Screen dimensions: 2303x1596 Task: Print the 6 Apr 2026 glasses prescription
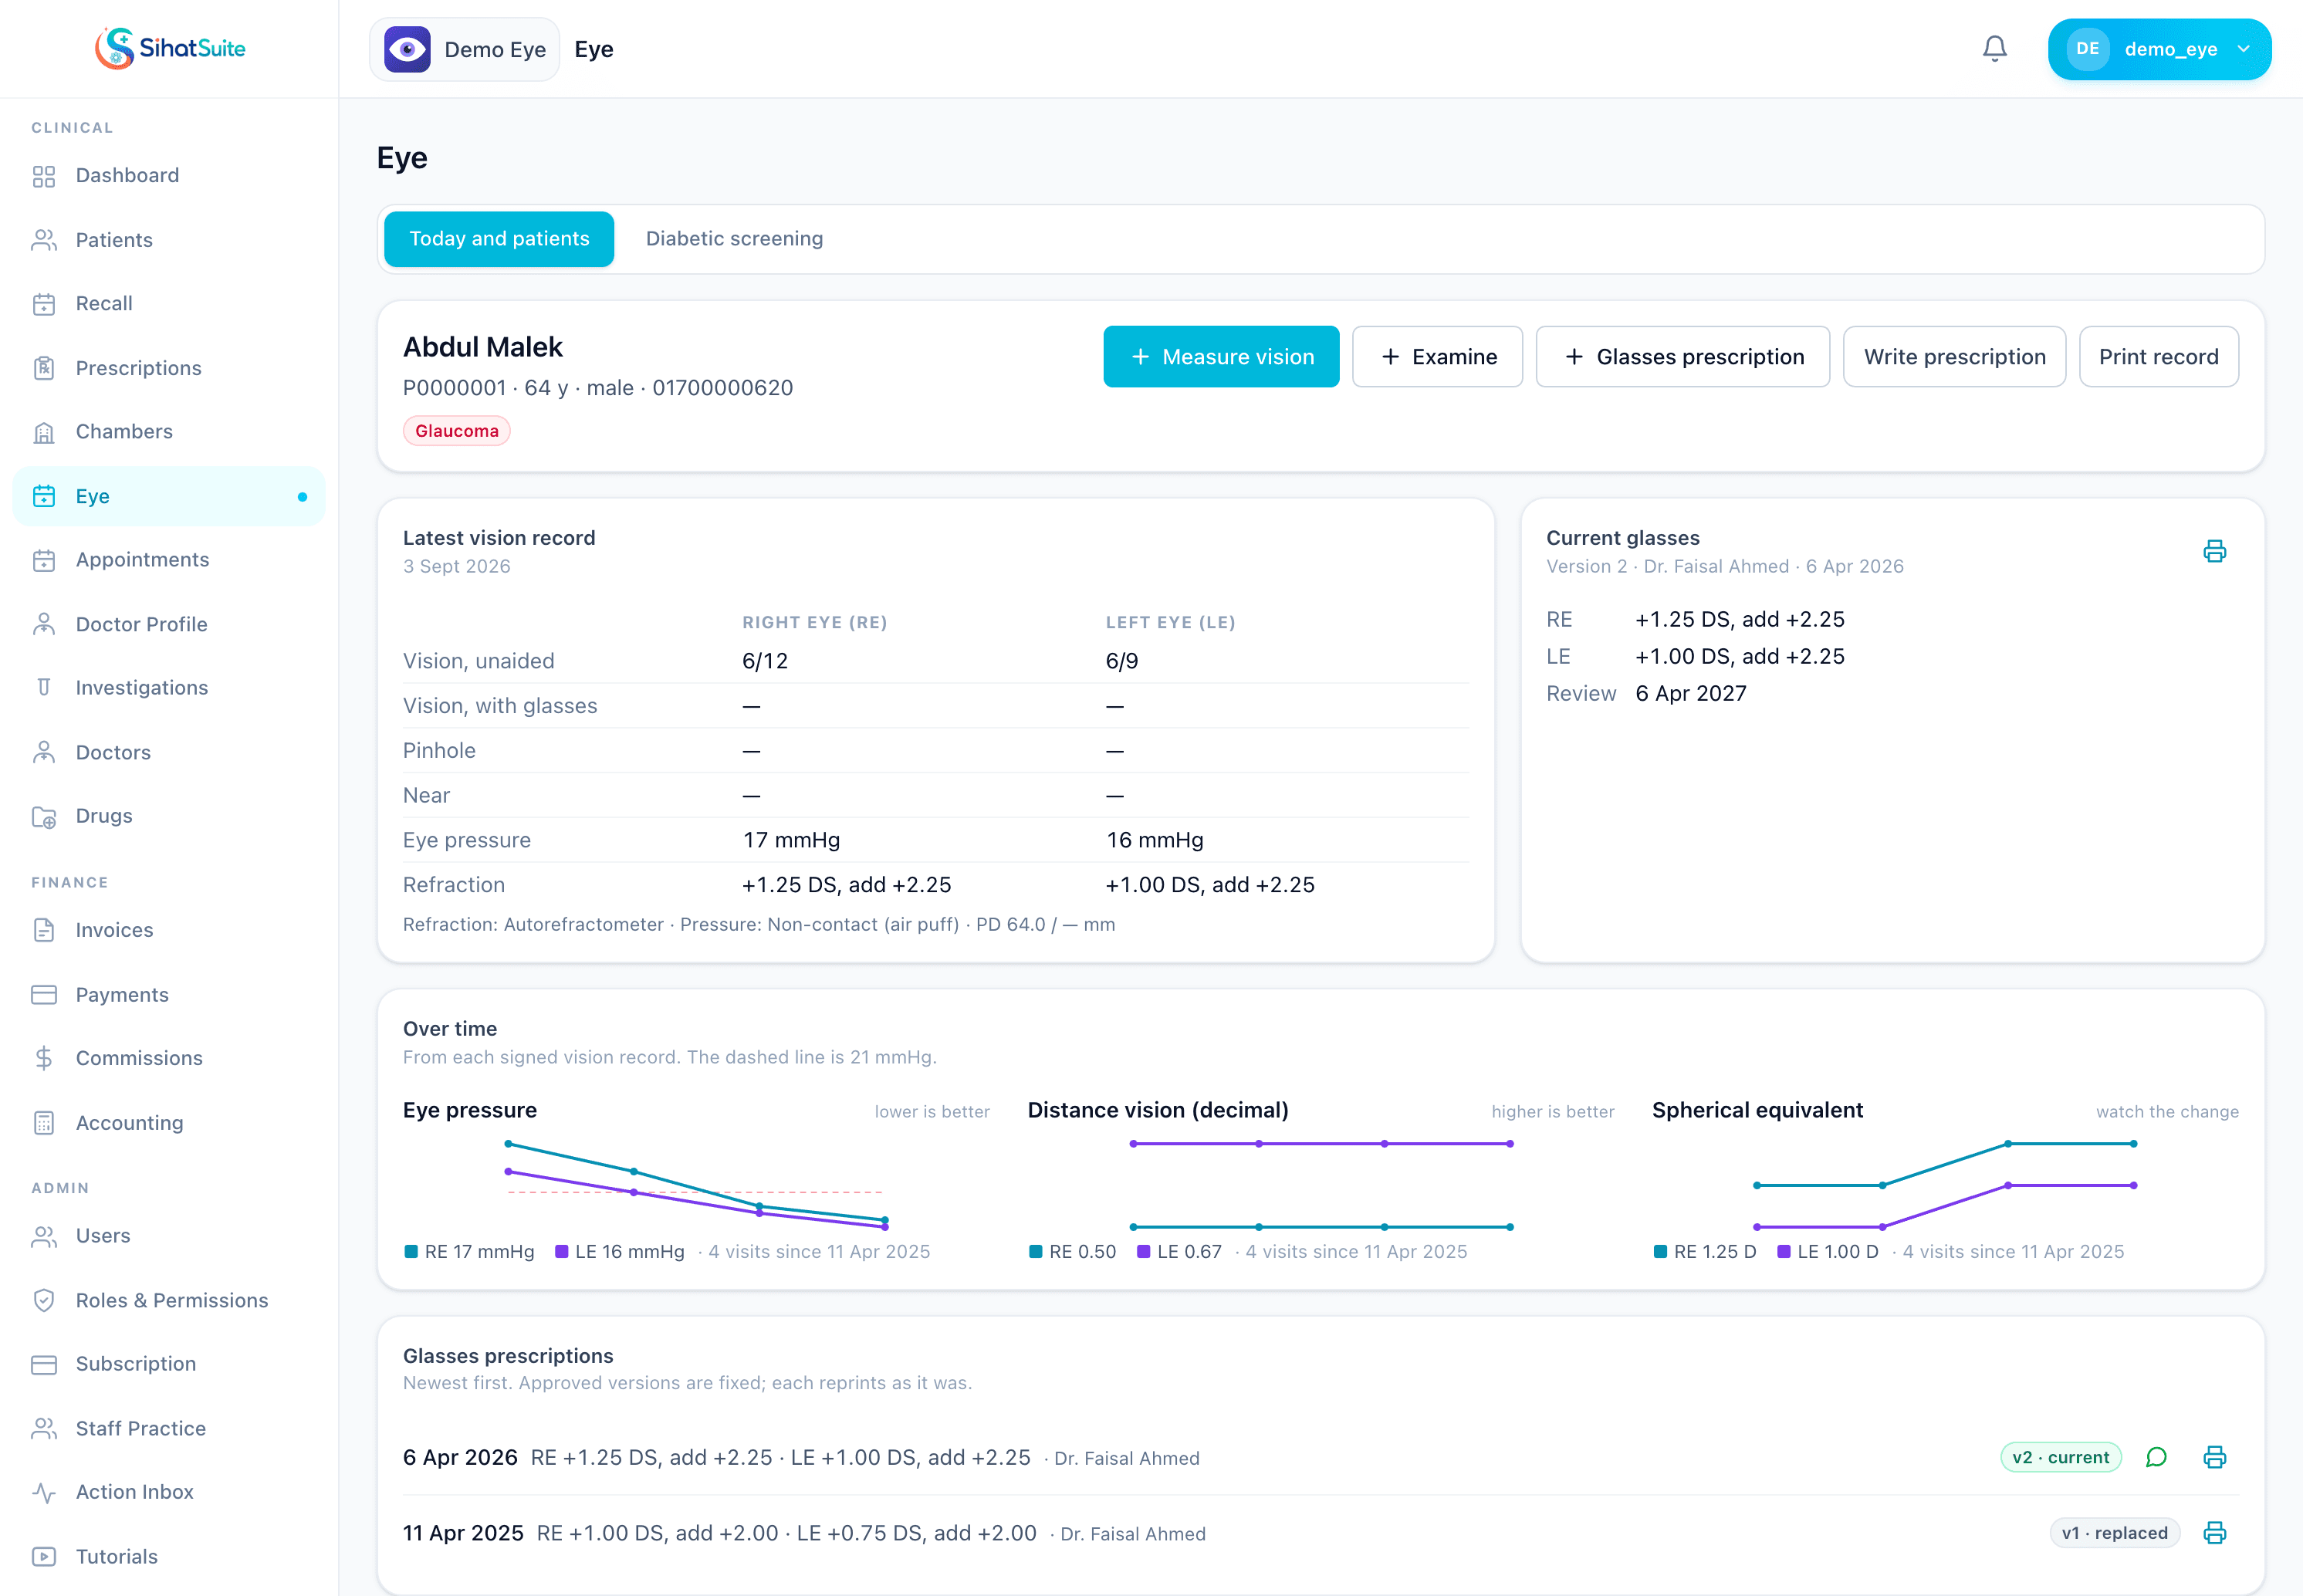2214,1457
